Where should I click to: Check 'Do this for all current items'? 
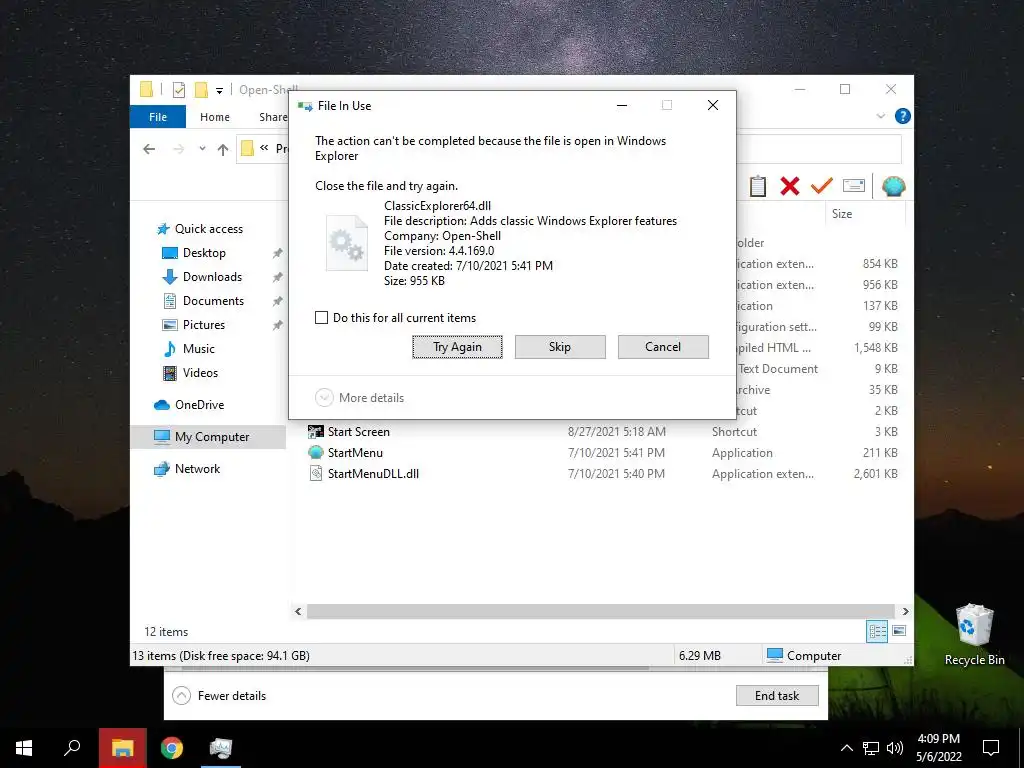coord(321,318)
